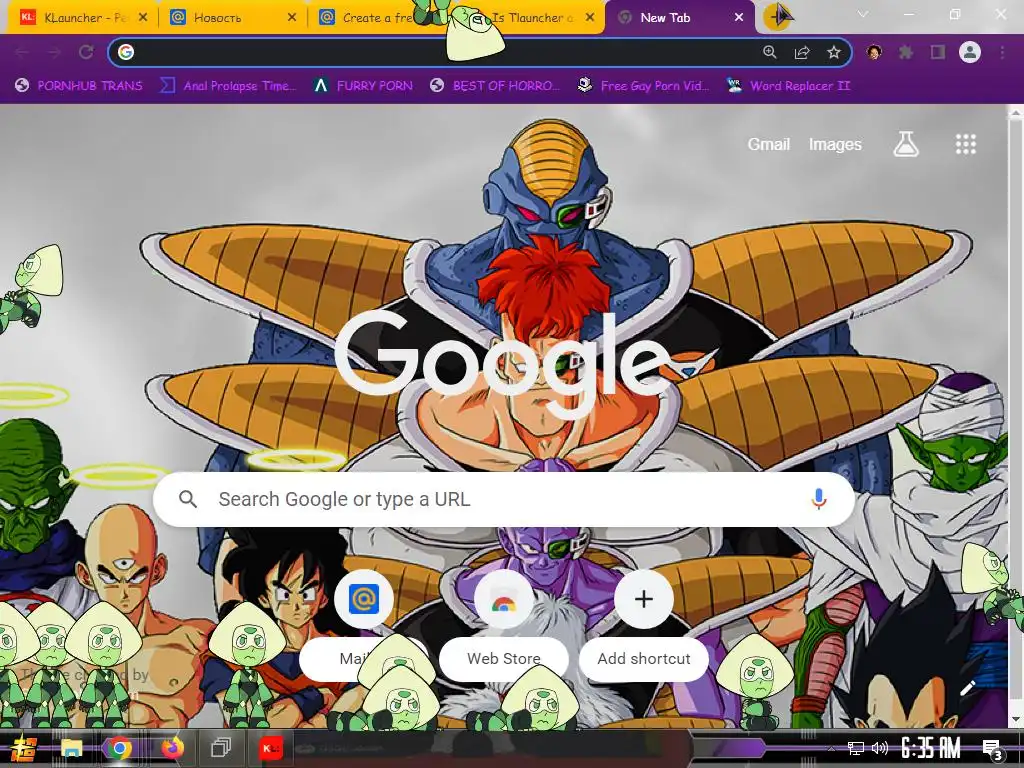Viewport: 1024px width, 768px height.
Task: Click the Google icon in the address bar
Action: (x=126, y=52)
